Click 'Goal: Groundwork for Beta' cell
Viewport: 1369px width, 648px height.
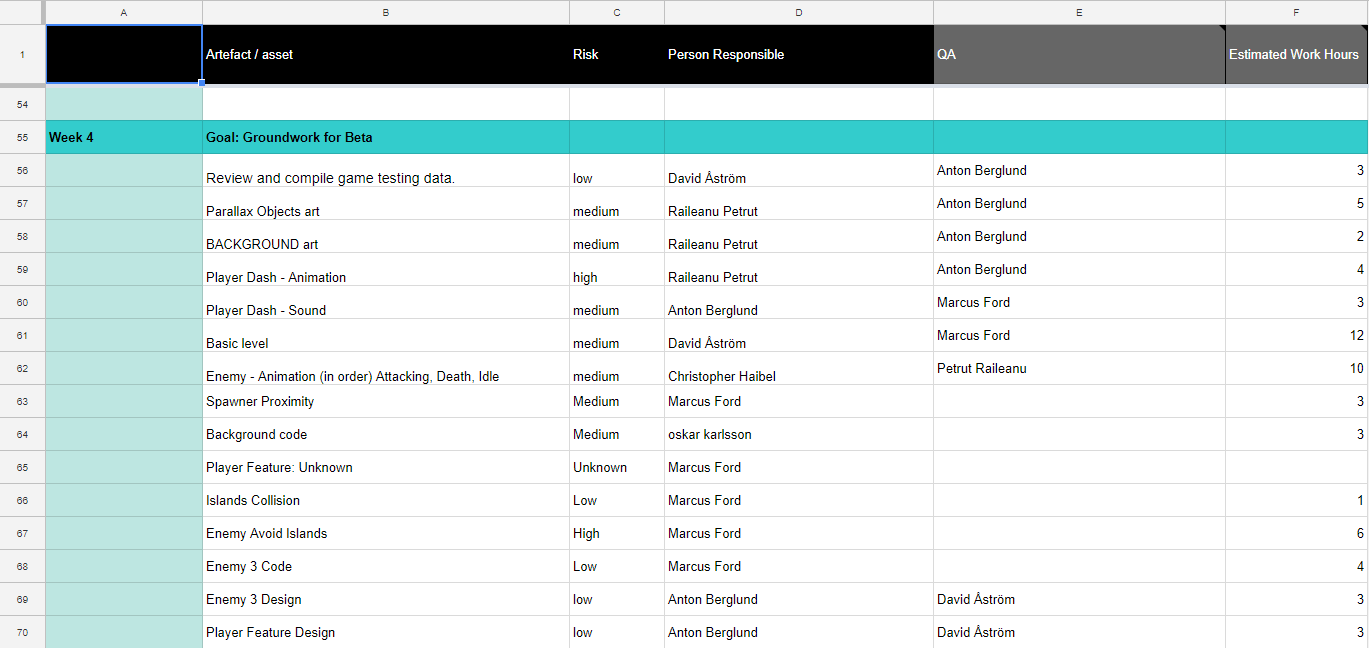(385, 137)
